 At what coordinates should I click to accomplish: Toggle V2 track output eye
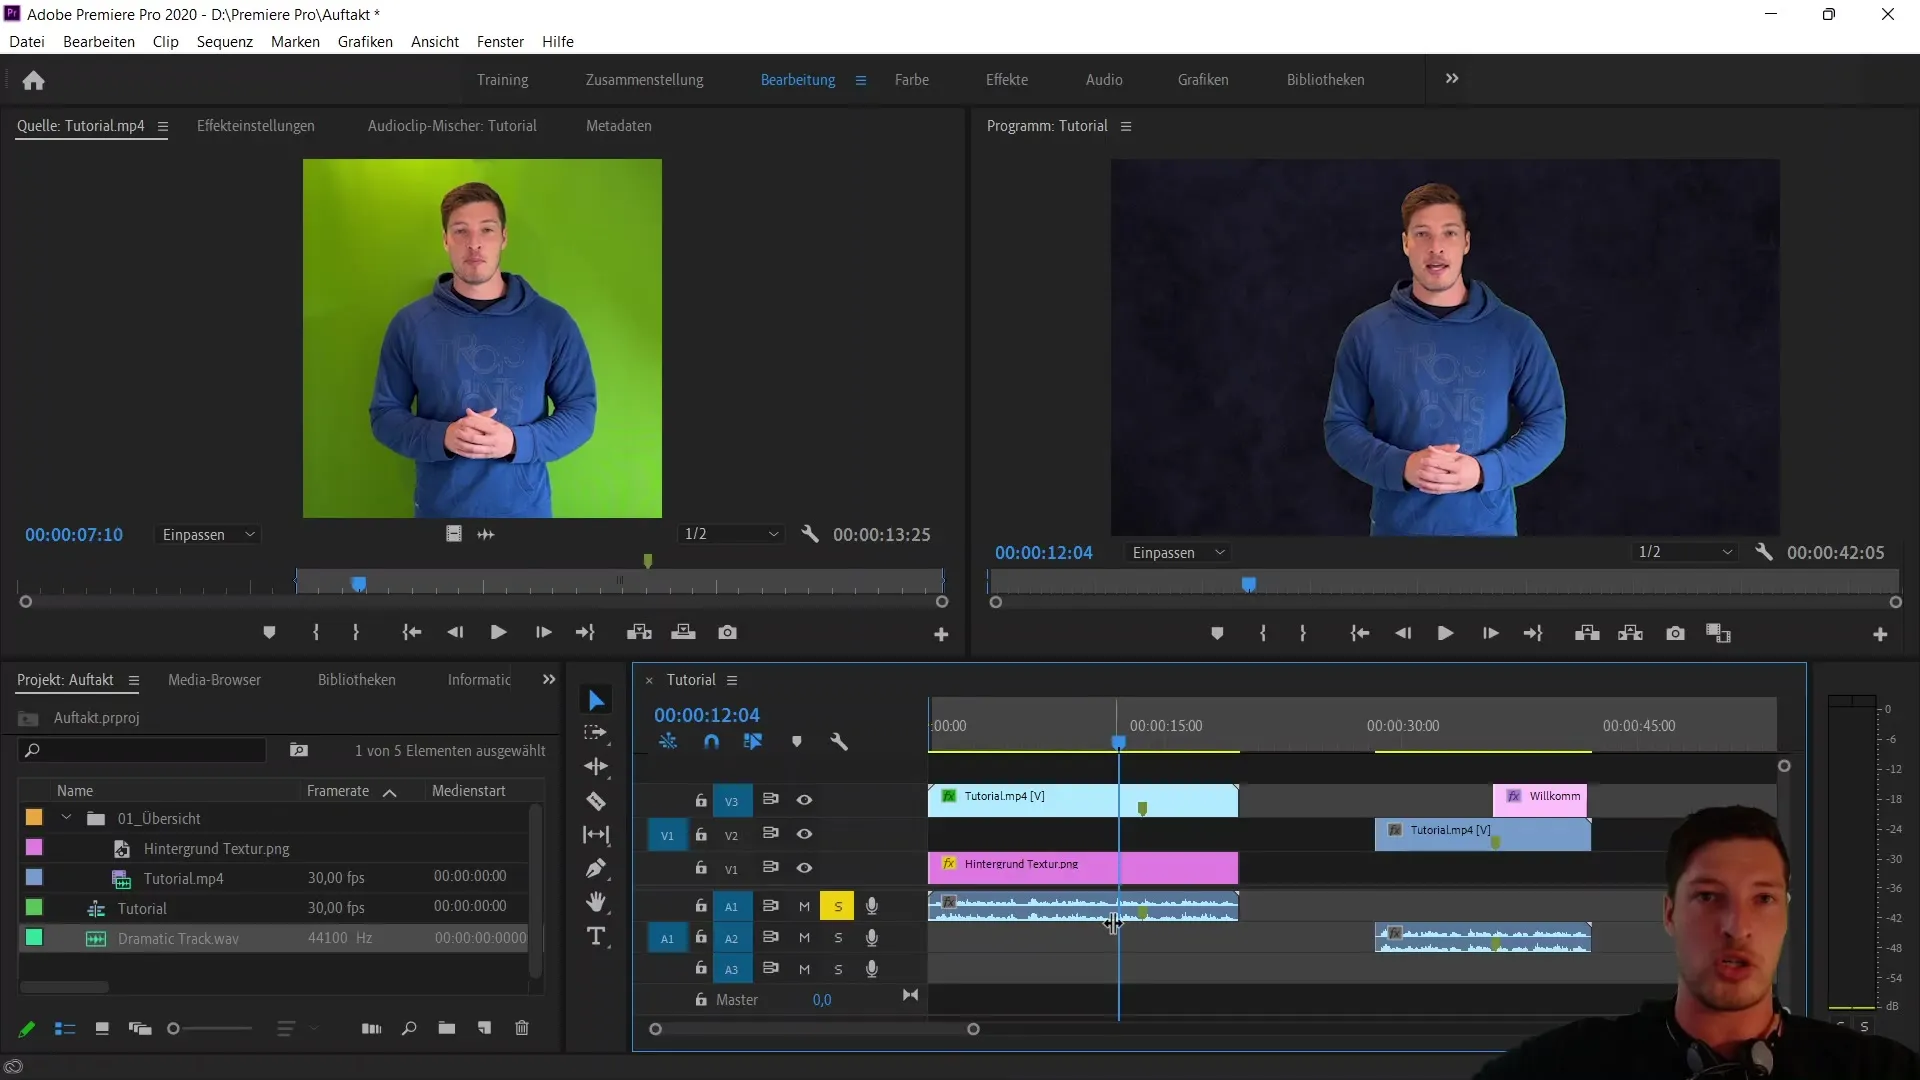pos(804,834)
